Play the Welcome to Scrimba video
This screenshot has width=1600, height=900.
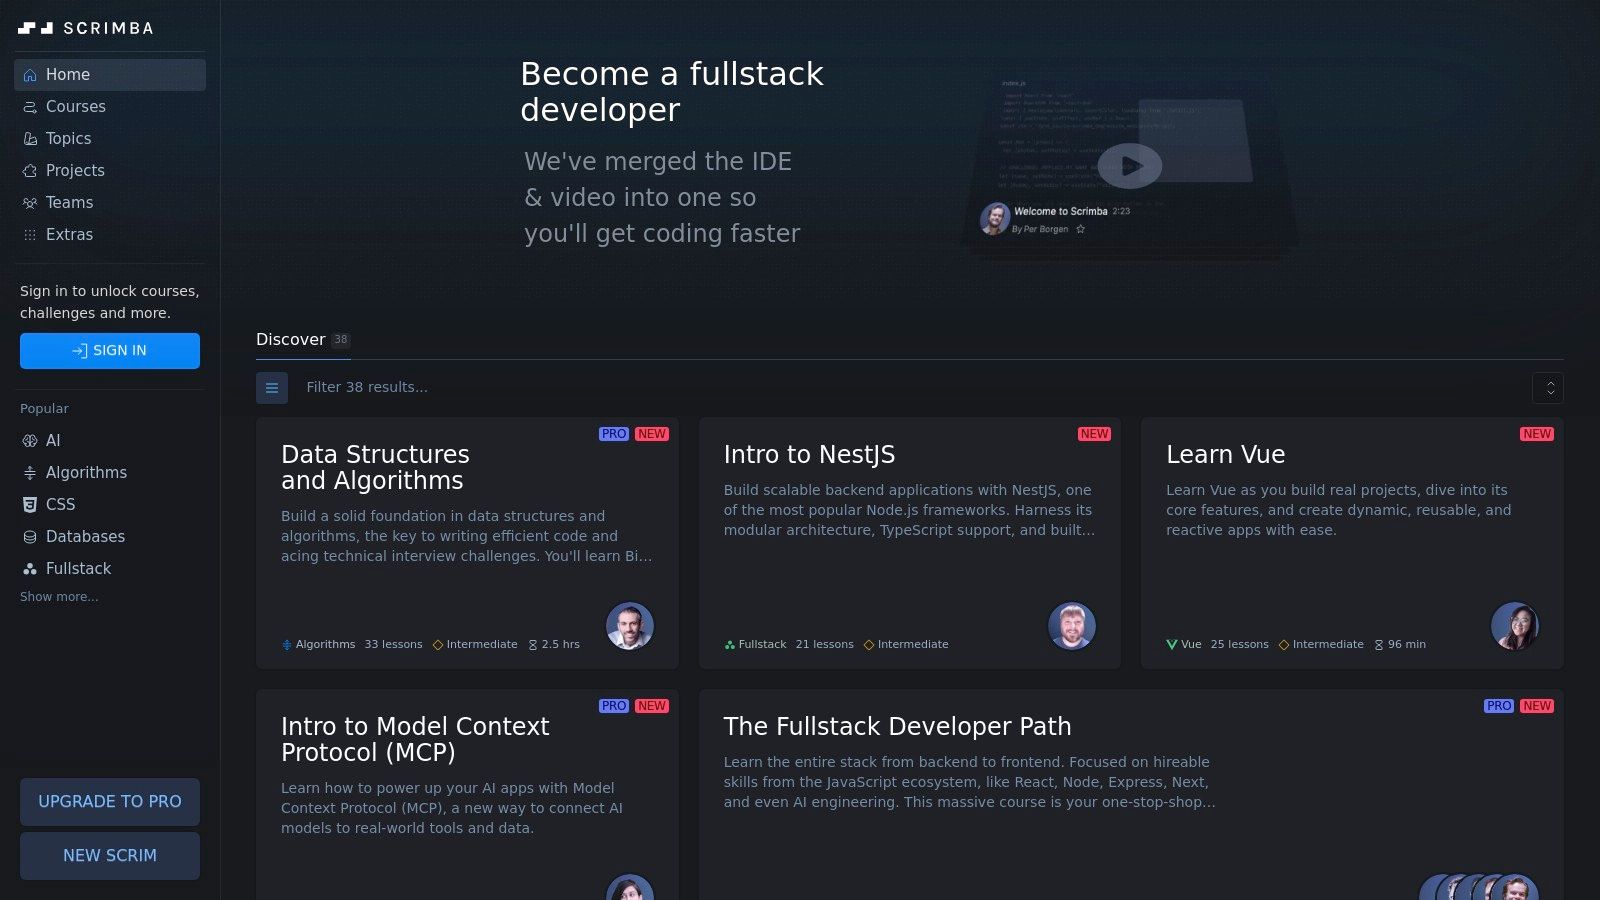pos(1129,165)
